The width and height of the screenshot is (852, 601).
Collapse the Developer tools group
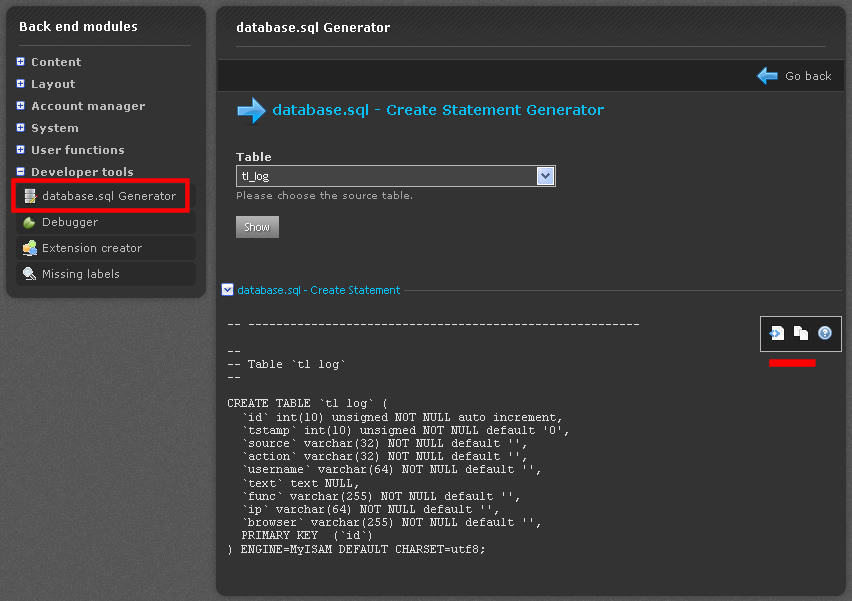[x=20, y=172]
